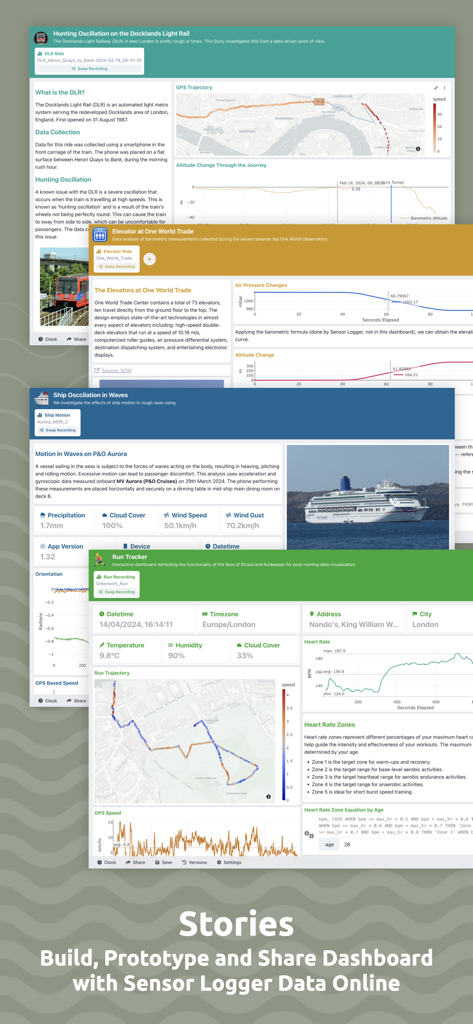473x1024 pixels.
Task: Click the pencil edit icon on GPS Trajectory panel
Action: [436, 88]
